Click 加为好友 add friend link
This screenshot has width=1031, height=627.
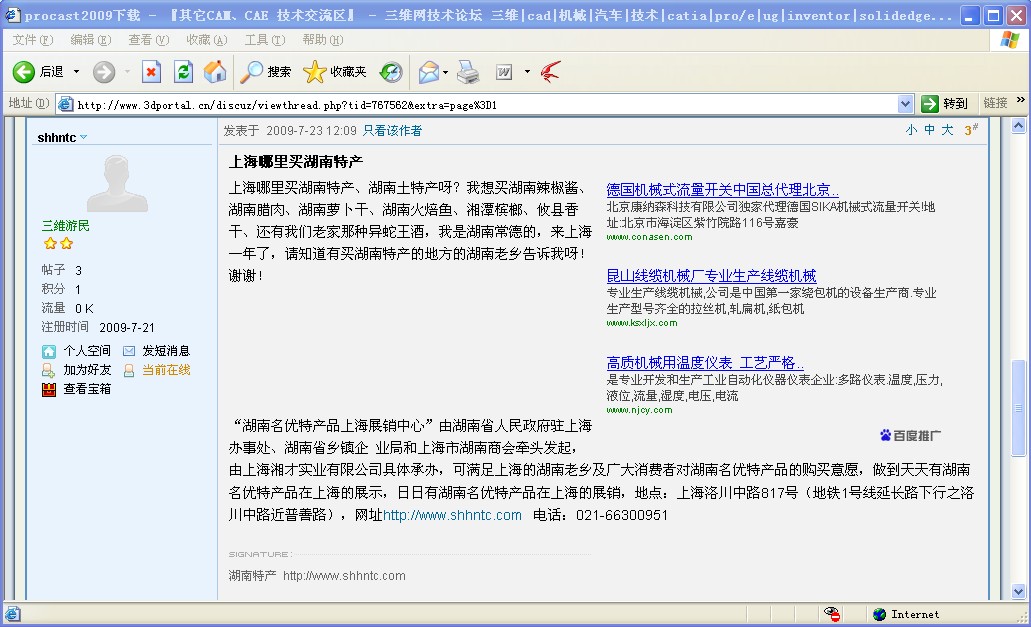87,370
